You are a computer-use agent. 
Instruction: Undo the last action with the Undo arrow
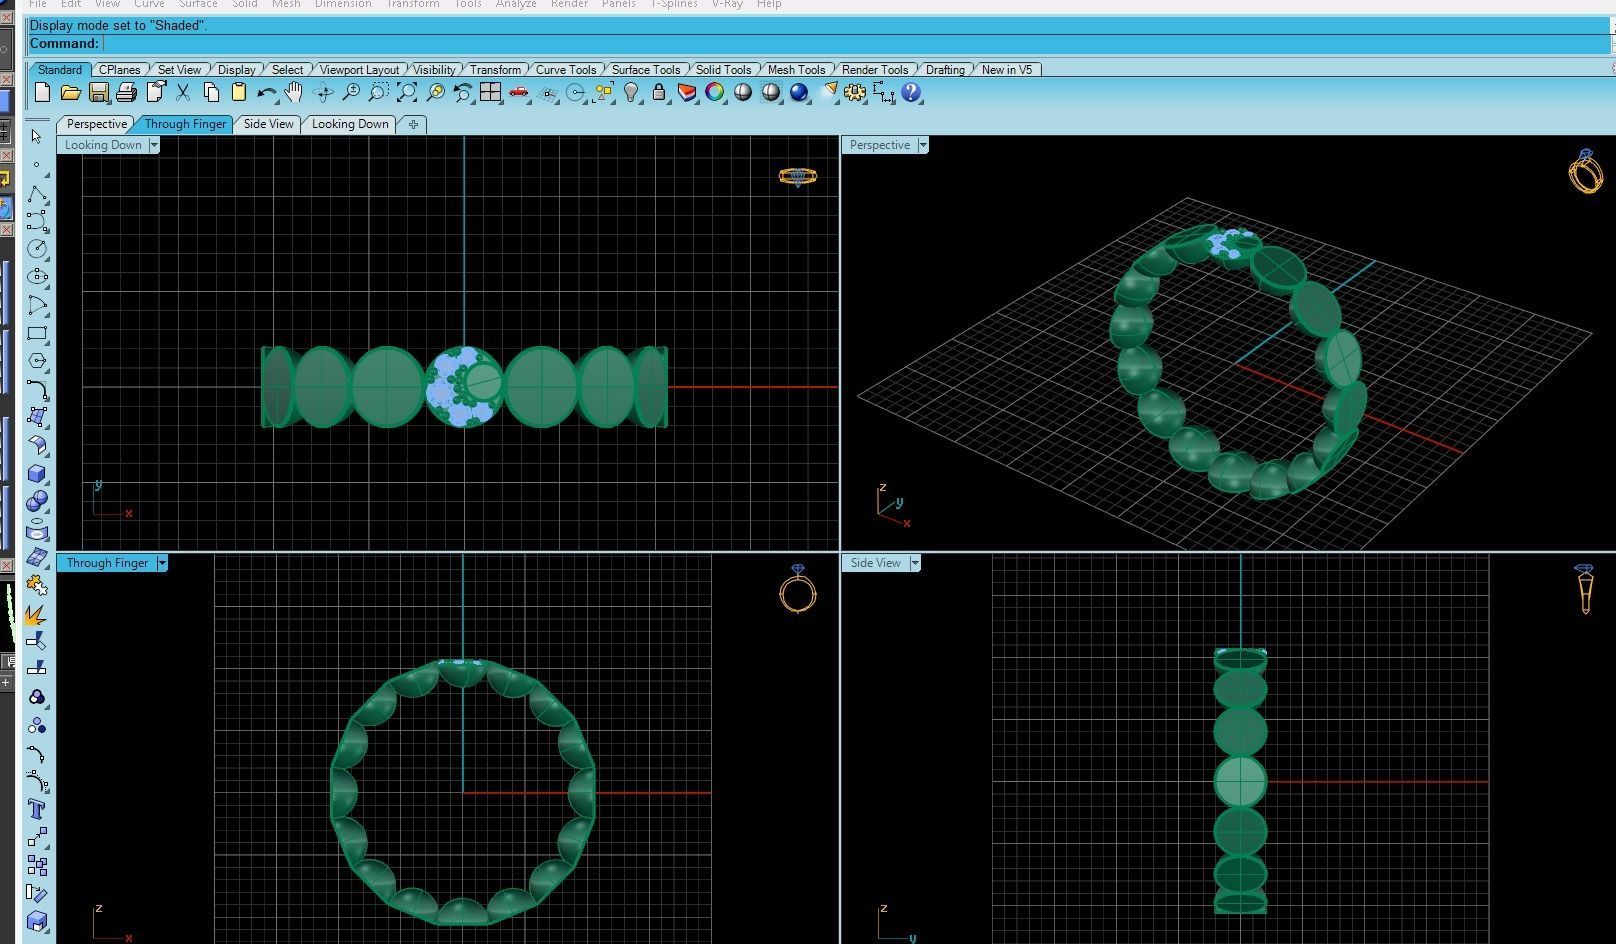point(267,93)
